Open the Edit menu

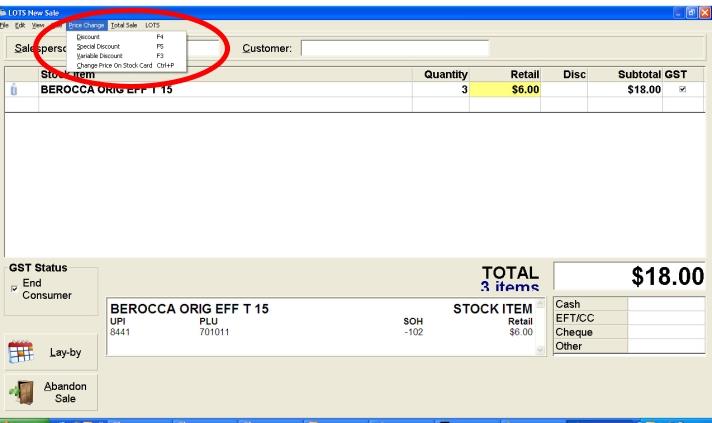pos(20,24)
